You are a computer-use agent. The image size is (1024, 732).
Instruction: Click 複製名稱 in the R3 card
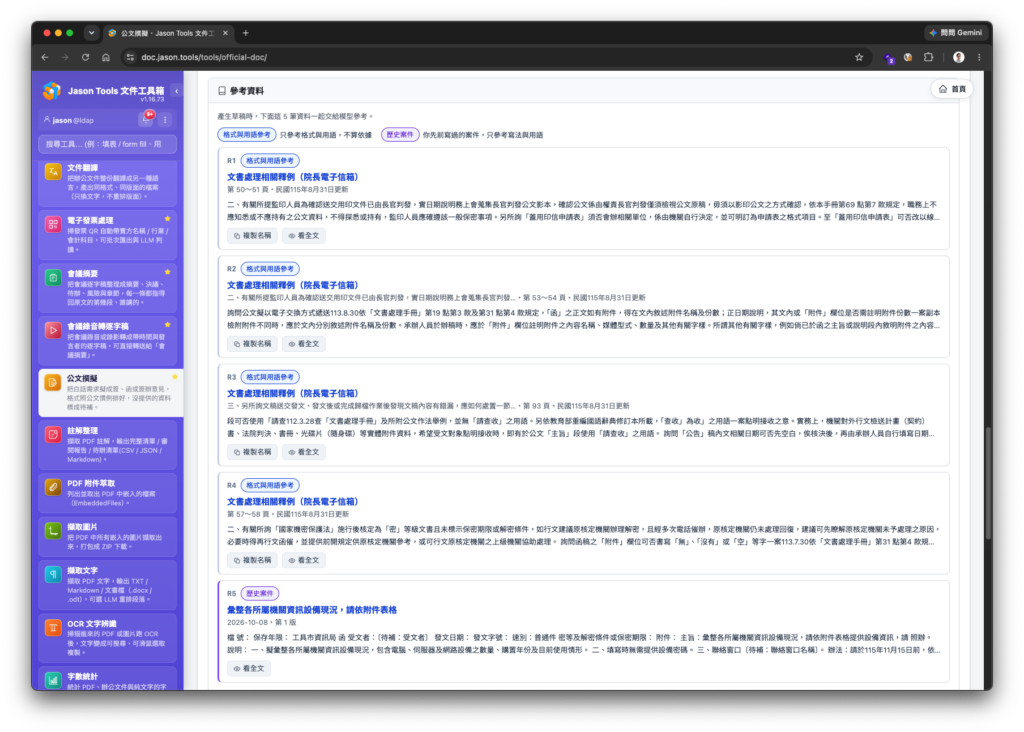[x=252, y=452]
